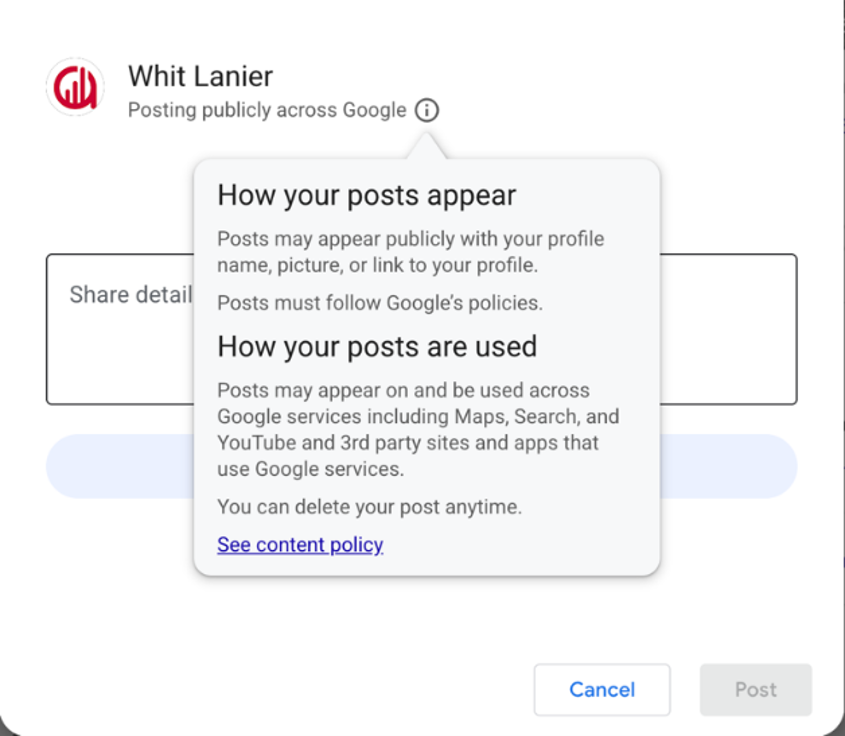This screenshot has height=736, width=845.
Task: Click the How your posts appear heading
Action: coord(366,195)
